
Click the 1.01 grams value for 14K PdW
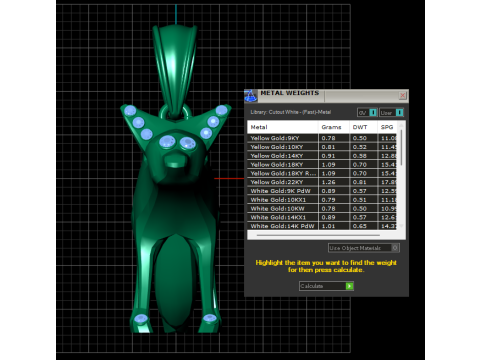(x=328, y=226)
